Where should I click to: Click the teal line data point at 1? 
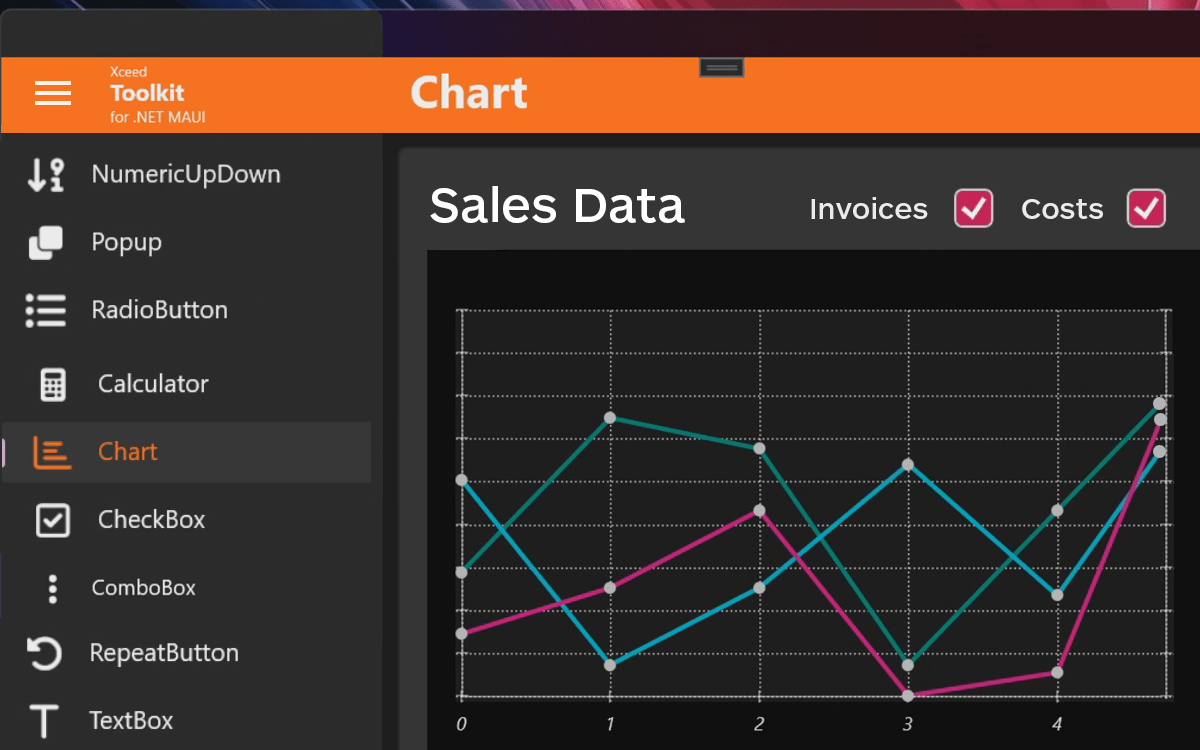[610, 417]
